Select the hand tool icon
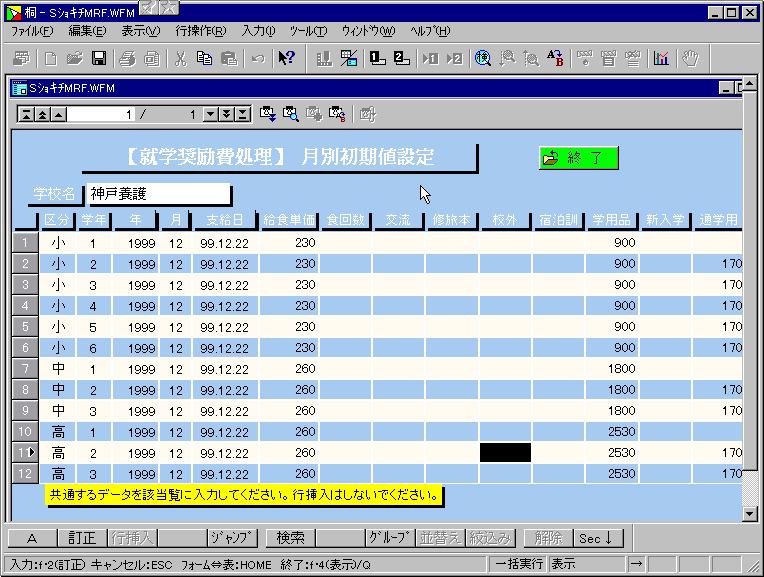This screenshot has height=577, width=764. point(689,59)
